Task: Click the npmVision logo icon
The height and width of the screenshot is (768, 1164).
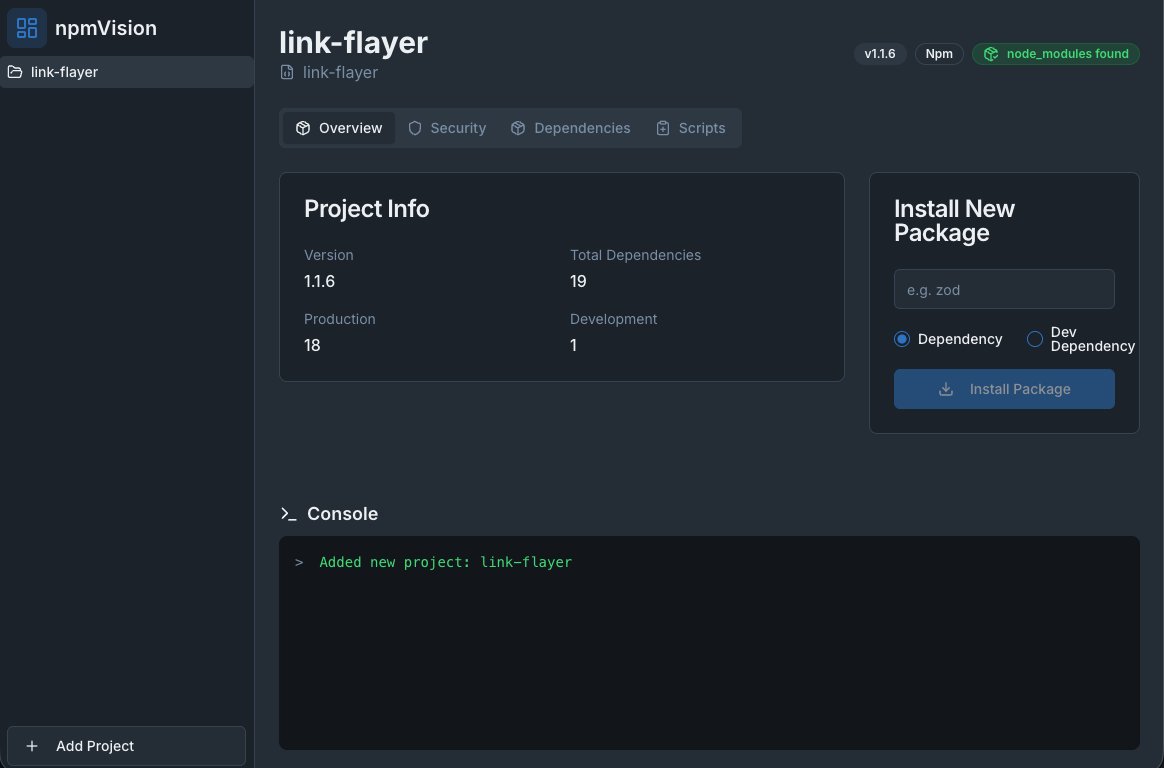Action: point(27,28)
